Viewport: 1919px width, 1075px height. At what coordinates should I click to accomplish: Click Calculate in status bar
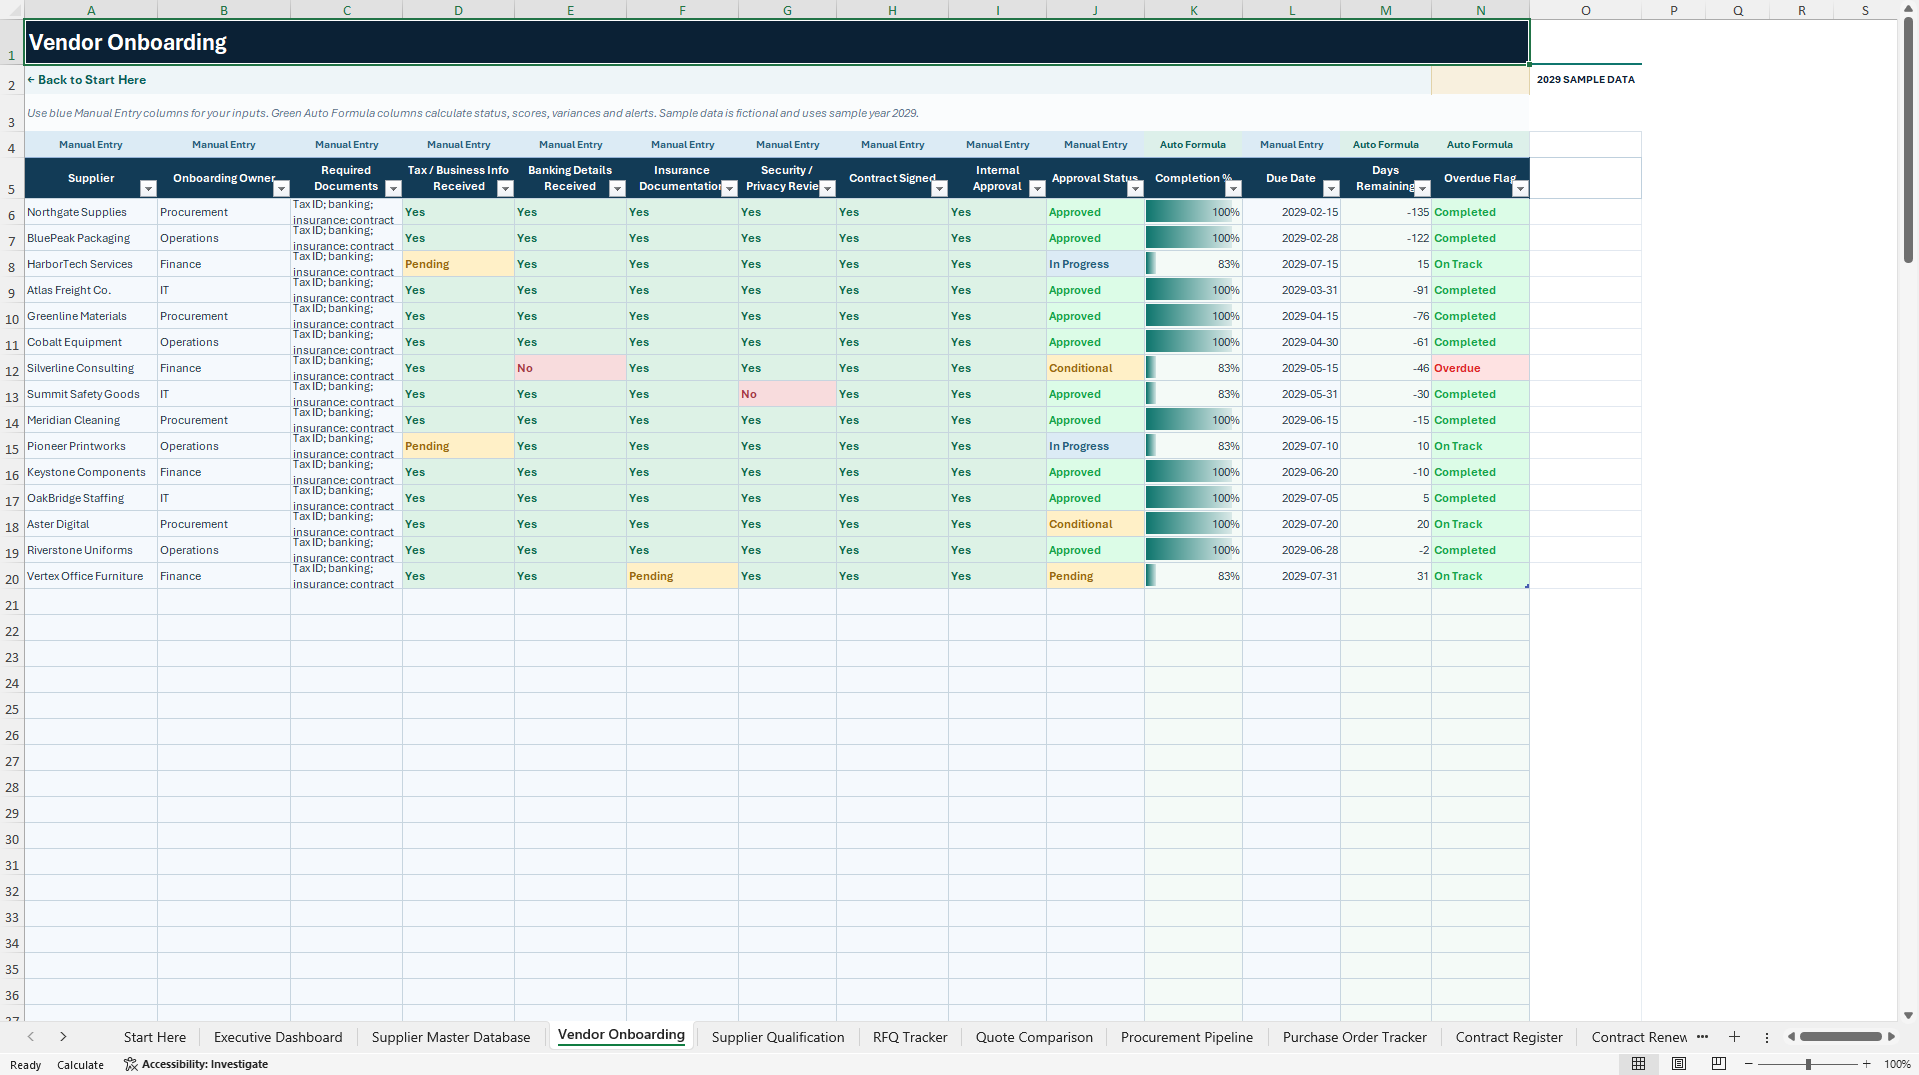pos(80,1065)
